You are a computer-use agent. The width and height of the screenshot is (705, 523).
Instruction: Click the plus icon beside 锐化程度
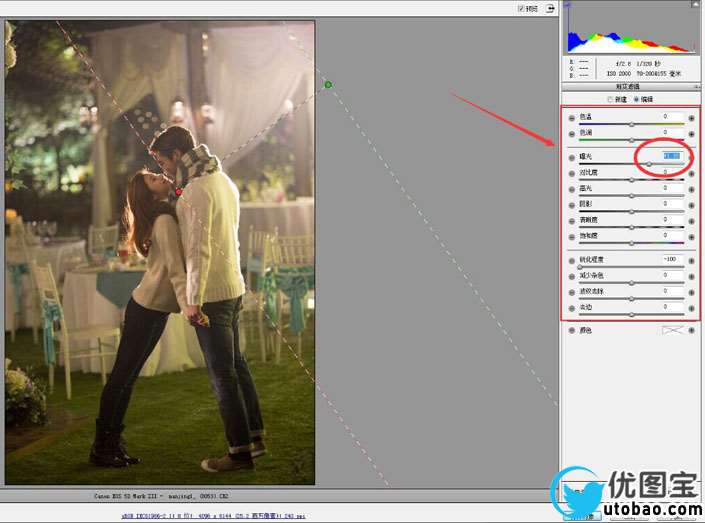[691, 259]
